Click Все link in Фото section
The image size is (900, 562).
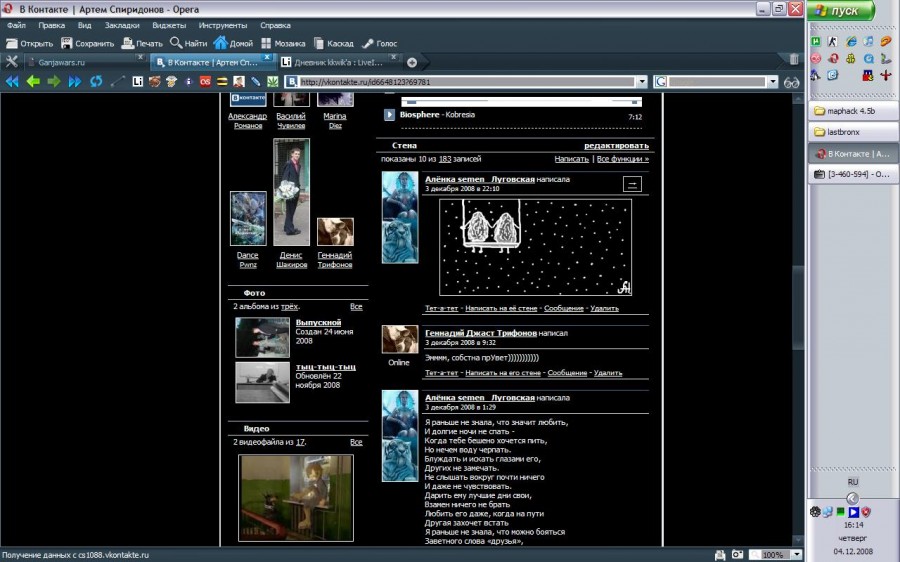click(356, 307)
